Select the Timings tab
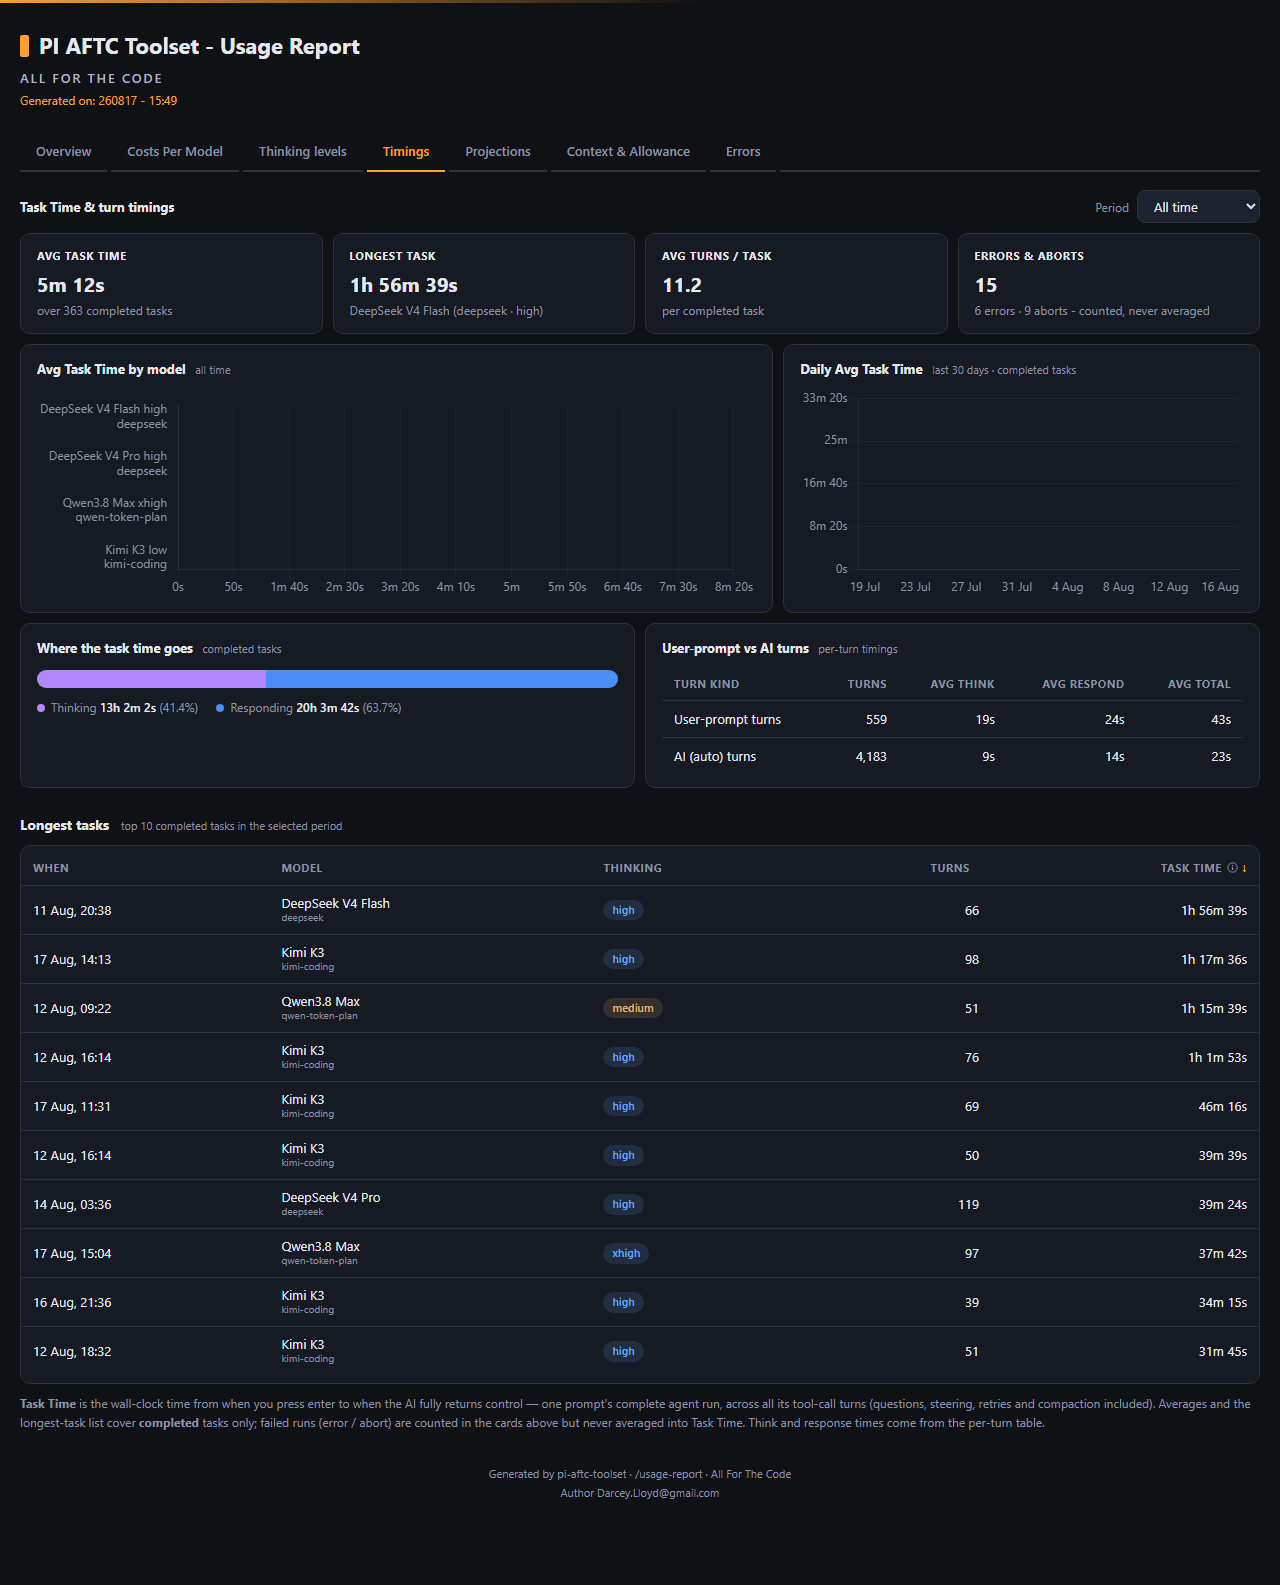Viewport: 1280px width, 1585px height. coord(406,152)
